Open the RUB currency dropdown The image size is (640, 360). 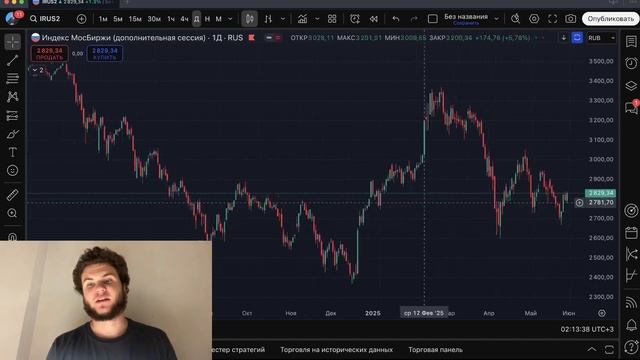601,38
